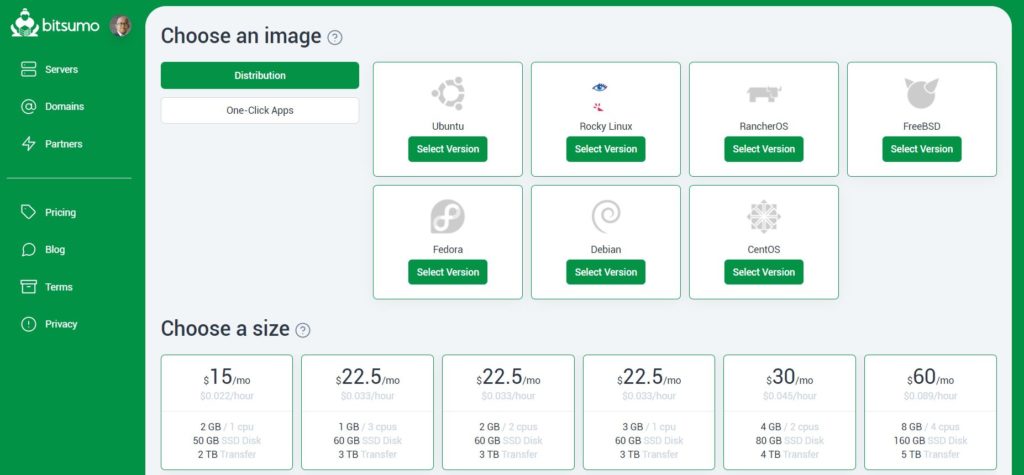Click the bitsumo brand name text

pyautogui.click(x=71, y=26)
